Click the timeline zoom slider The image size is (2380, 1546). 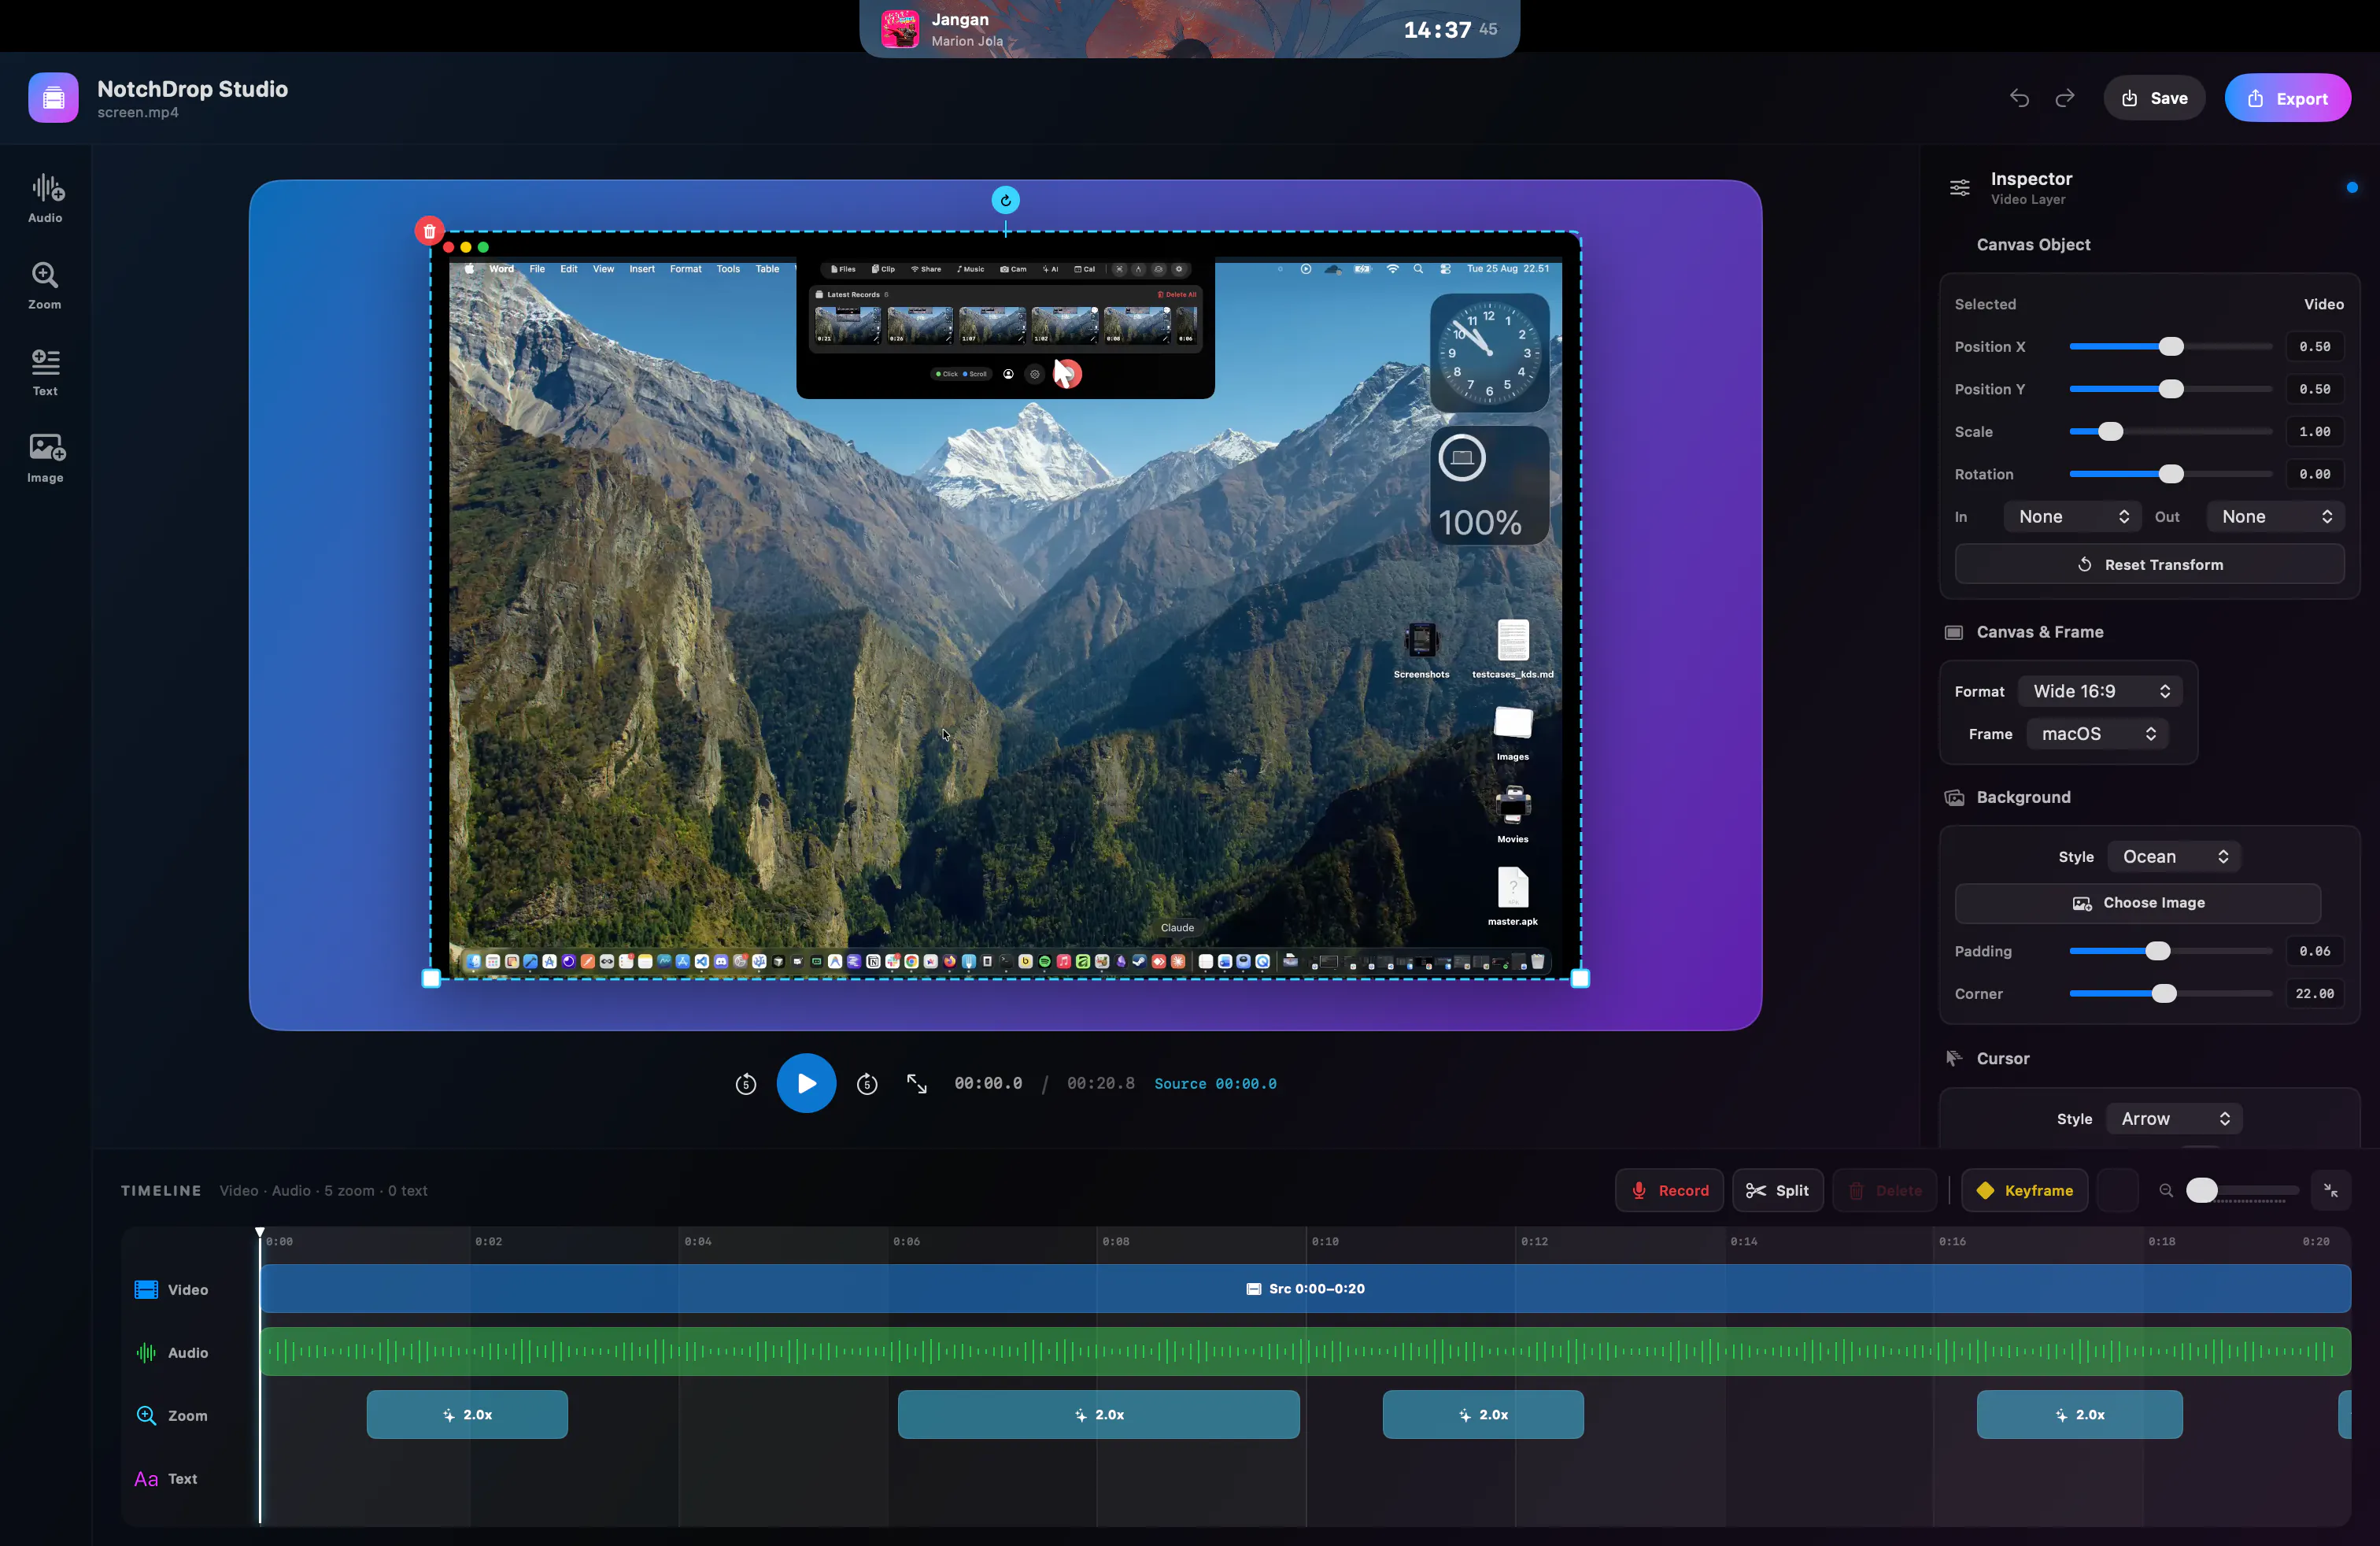pos(2243,1190)
